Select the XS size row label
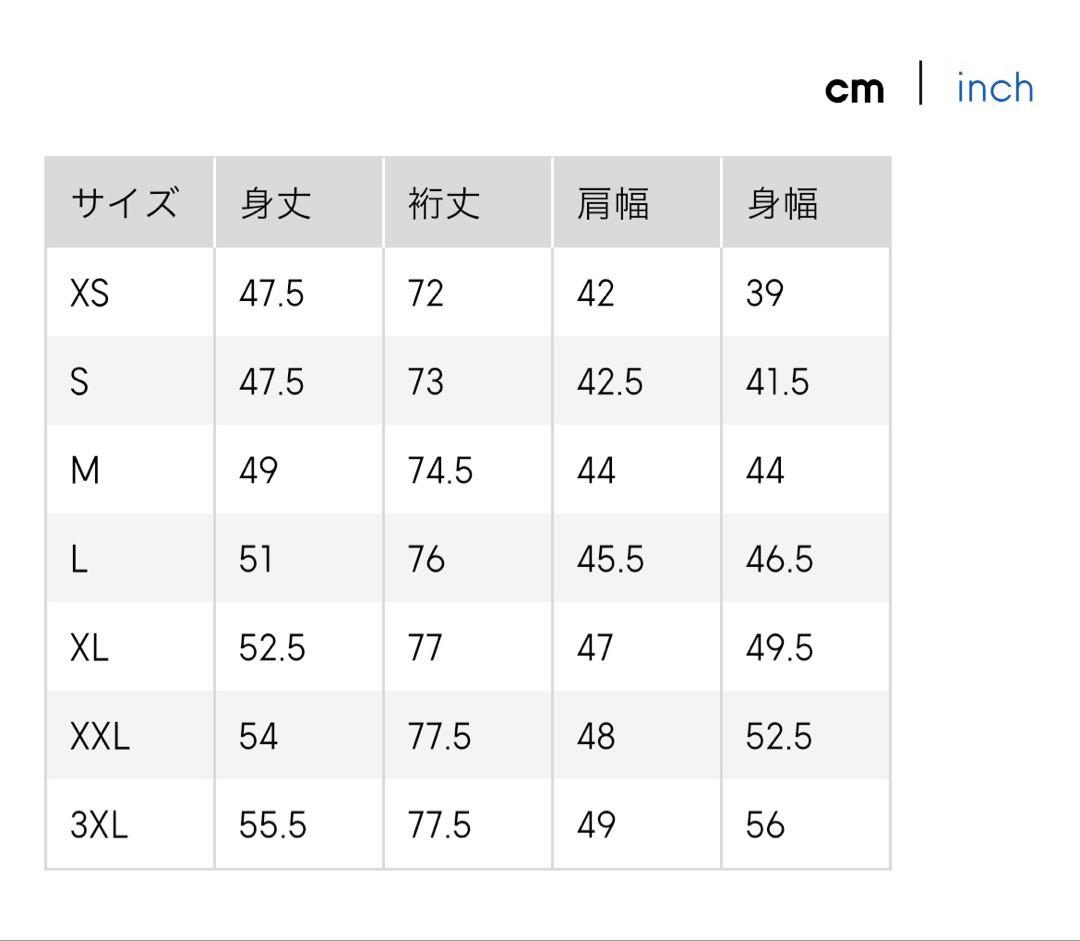Image resolution: width=1080 pixels, height=941 pixels. [90, 293]
